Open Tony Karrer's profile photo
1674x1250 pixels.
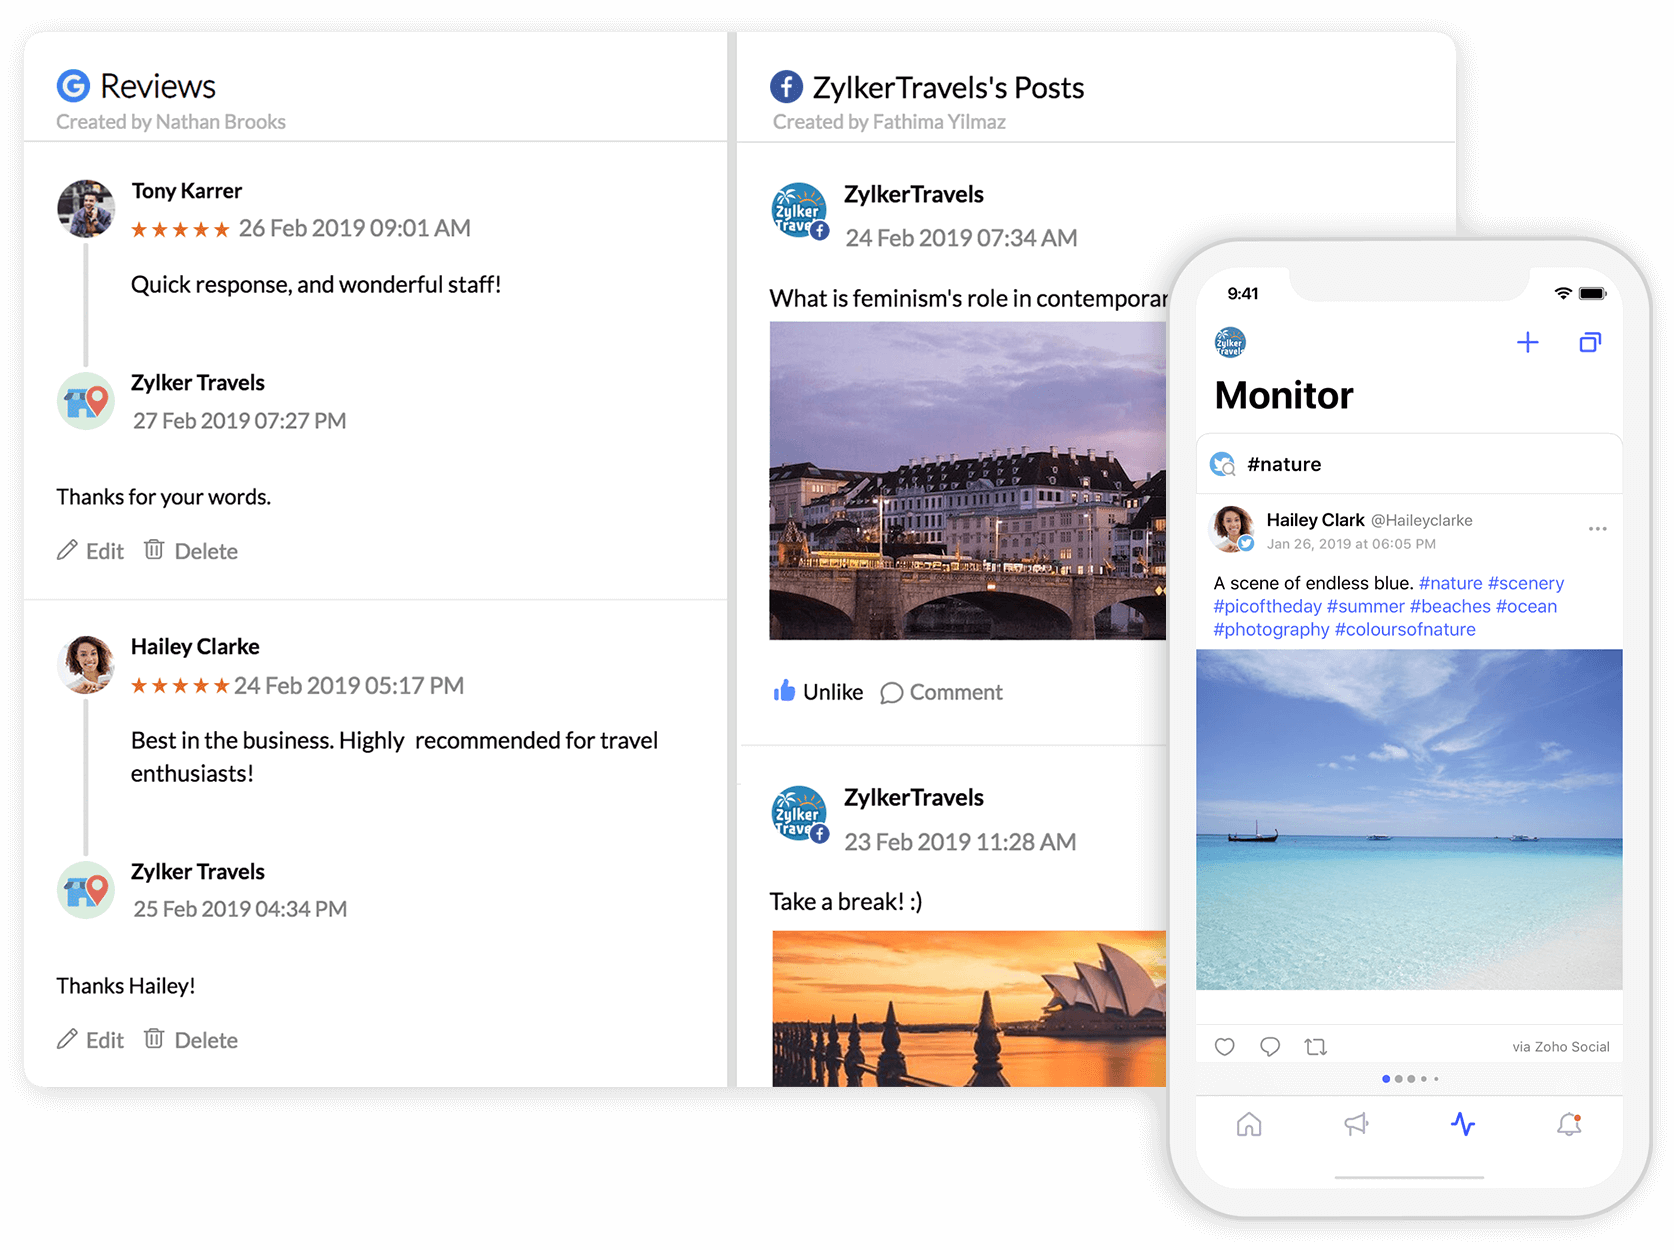tap(86, 208)
